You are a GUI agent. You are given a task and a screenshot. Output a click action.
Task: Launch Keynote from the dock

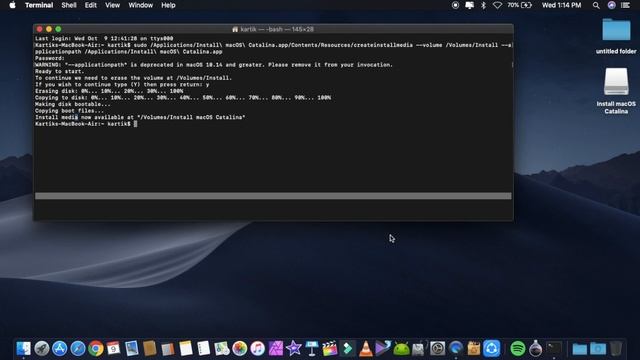[x=312, y=349]
